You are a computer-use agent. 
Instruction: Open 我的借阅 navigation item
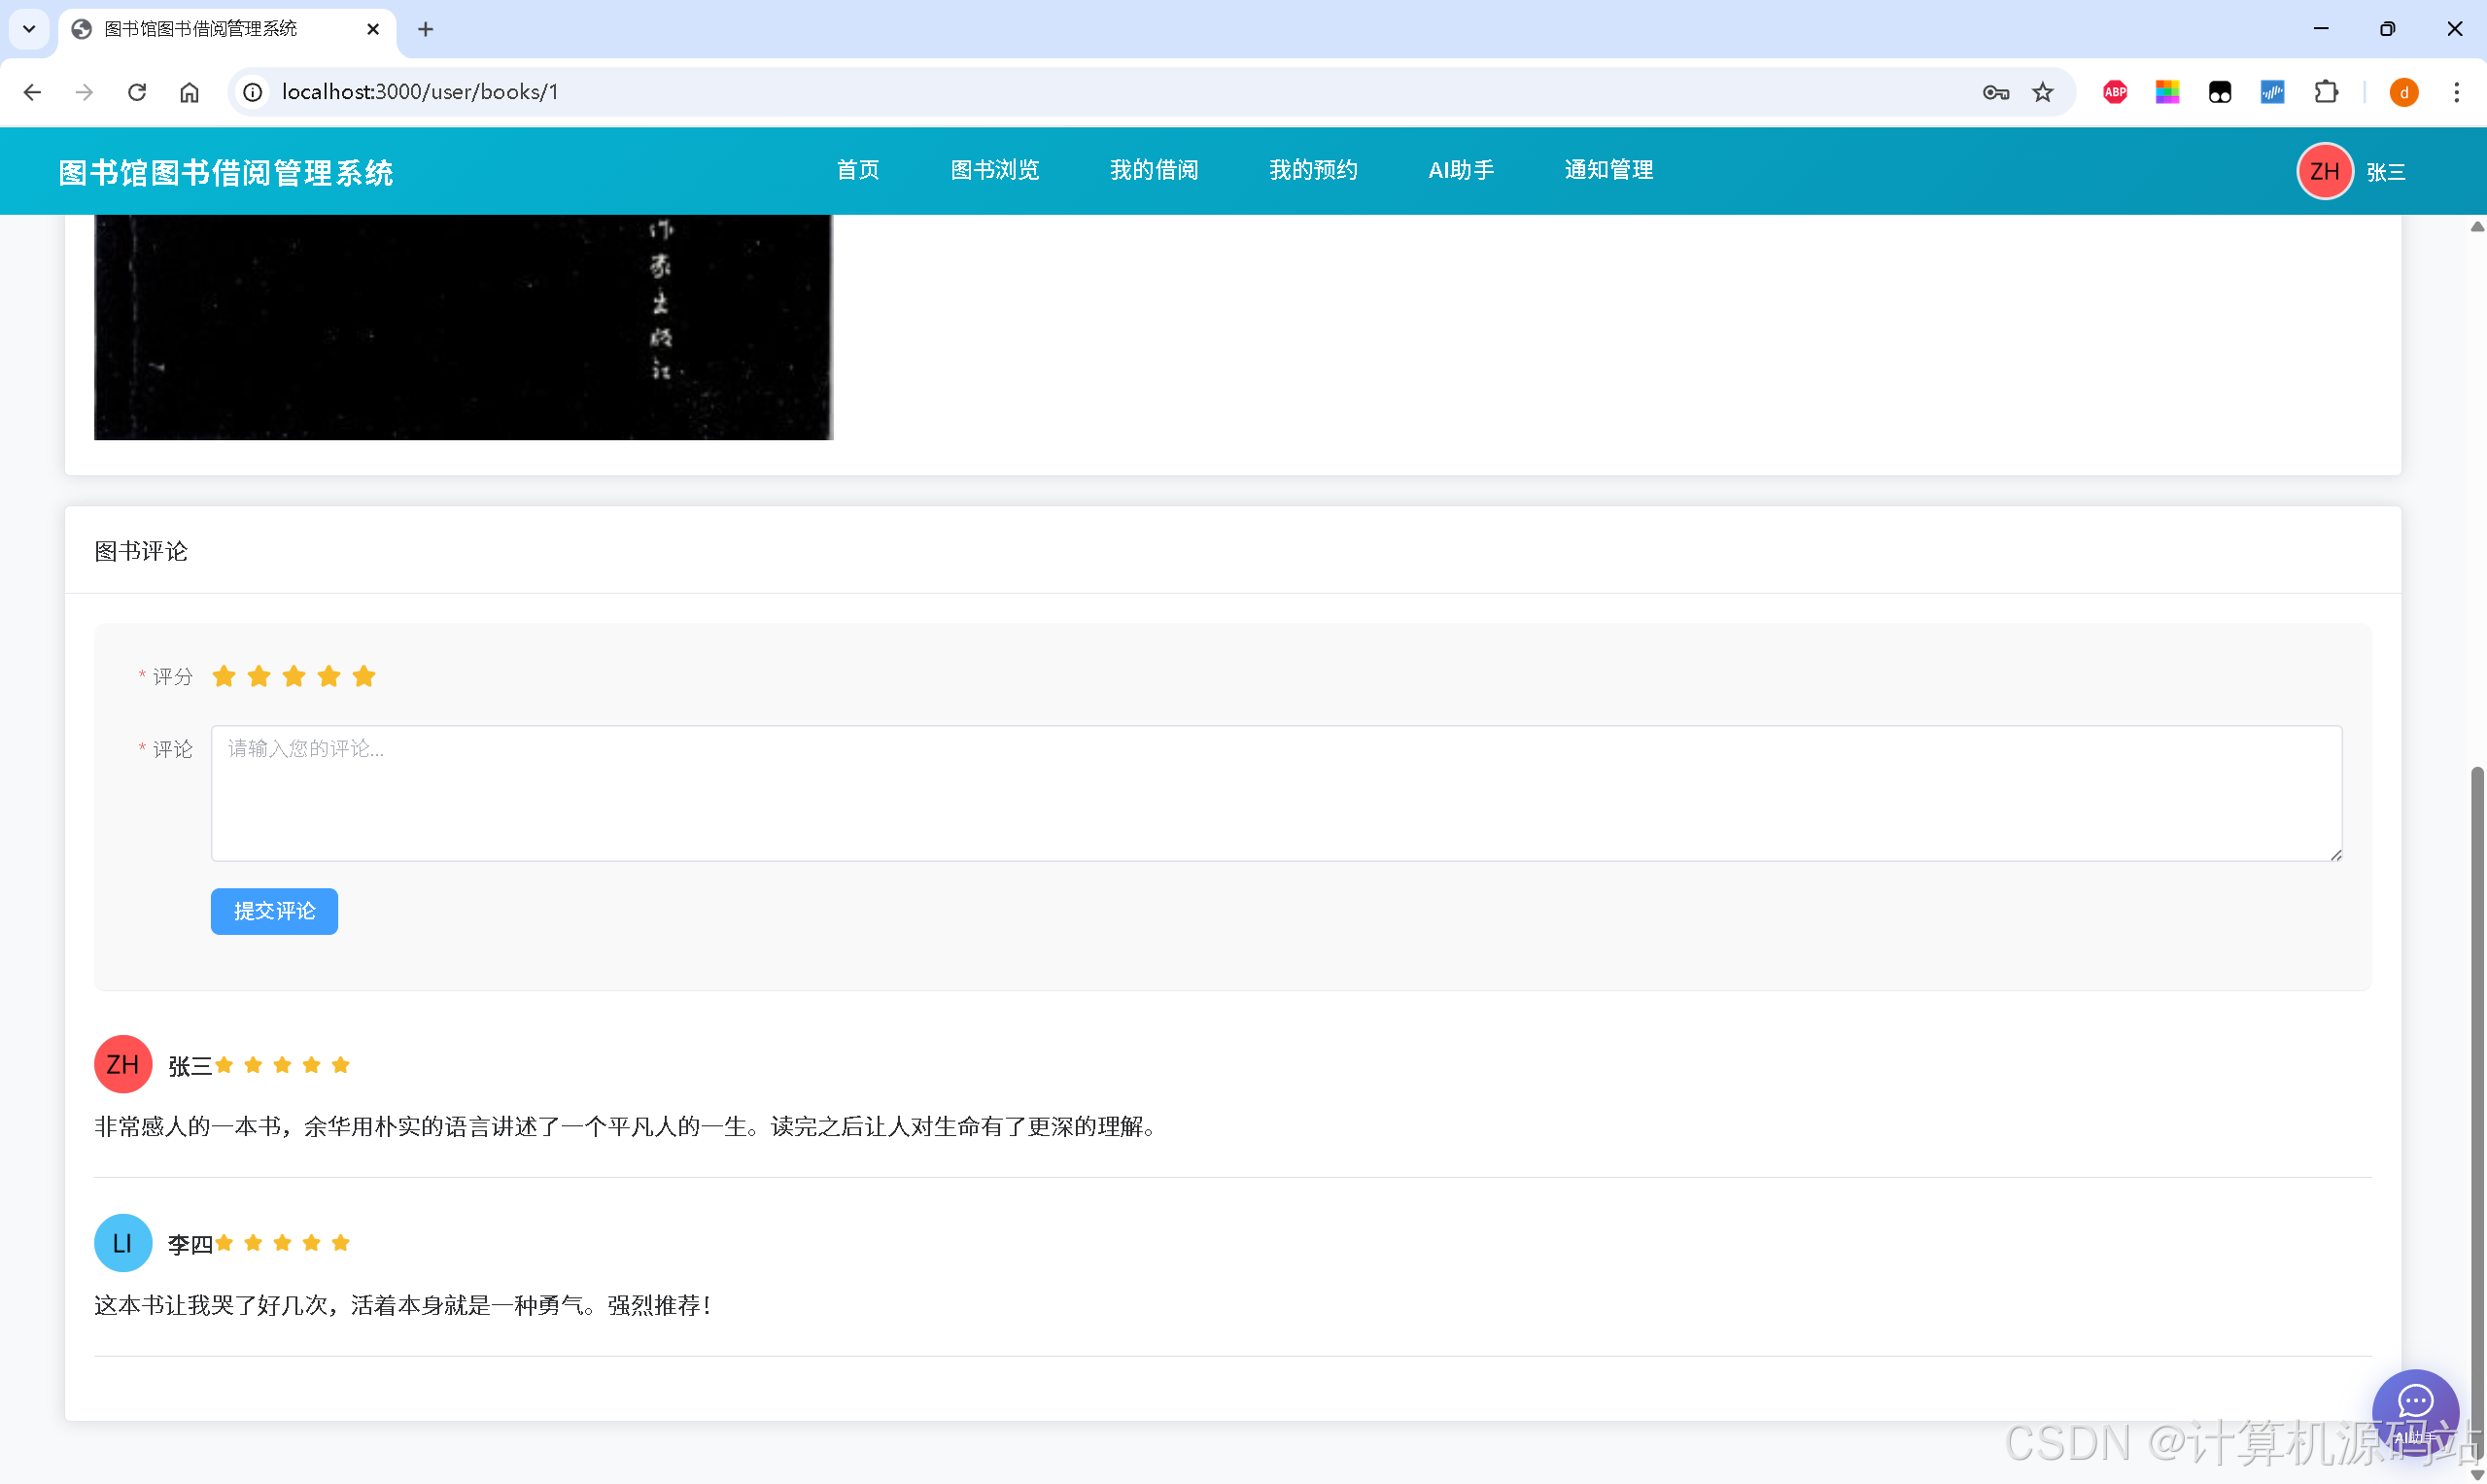pos(1153,170)
